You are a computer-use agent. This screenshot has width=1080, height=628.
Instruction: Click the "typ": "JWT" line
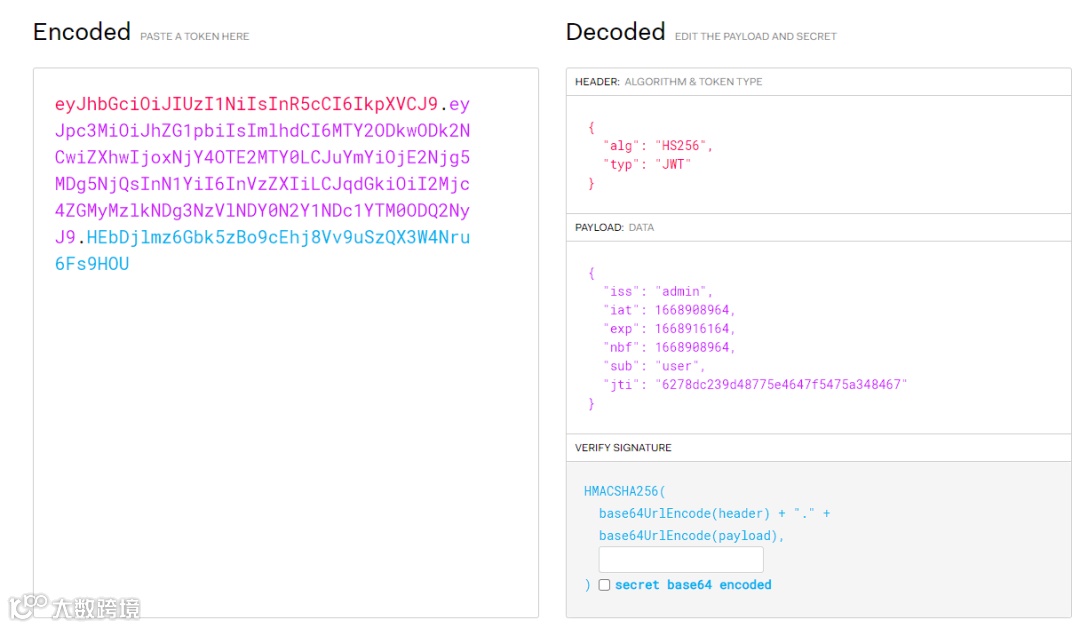[647, 164]
